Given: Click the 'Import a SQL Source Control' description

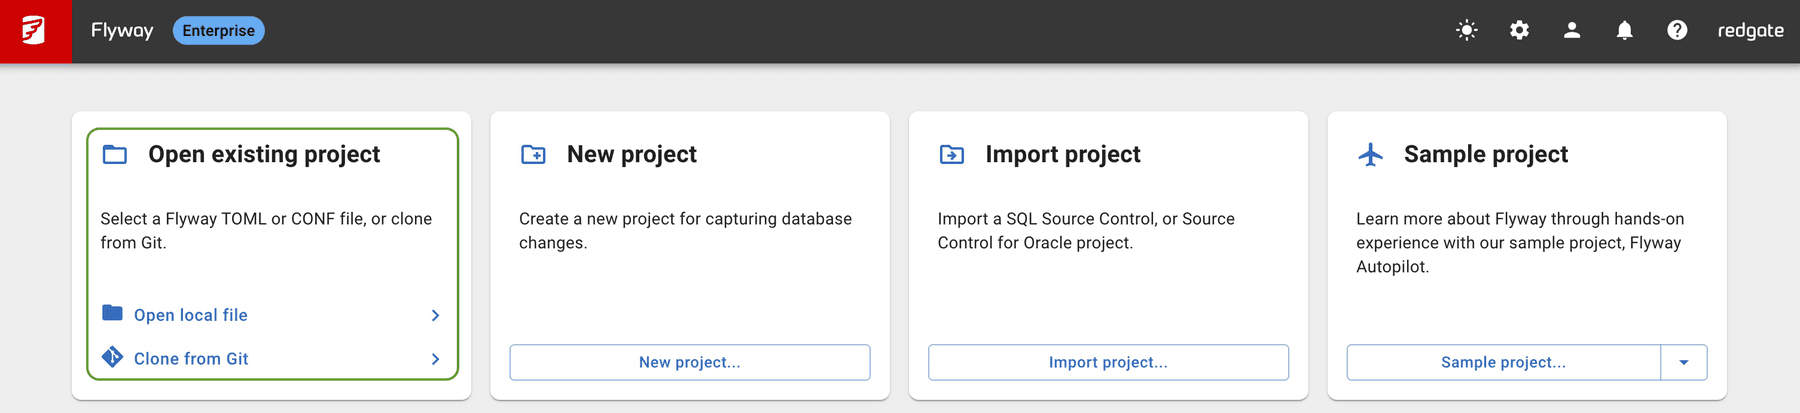Looking at the screenshot, I should pos(1086,231).
